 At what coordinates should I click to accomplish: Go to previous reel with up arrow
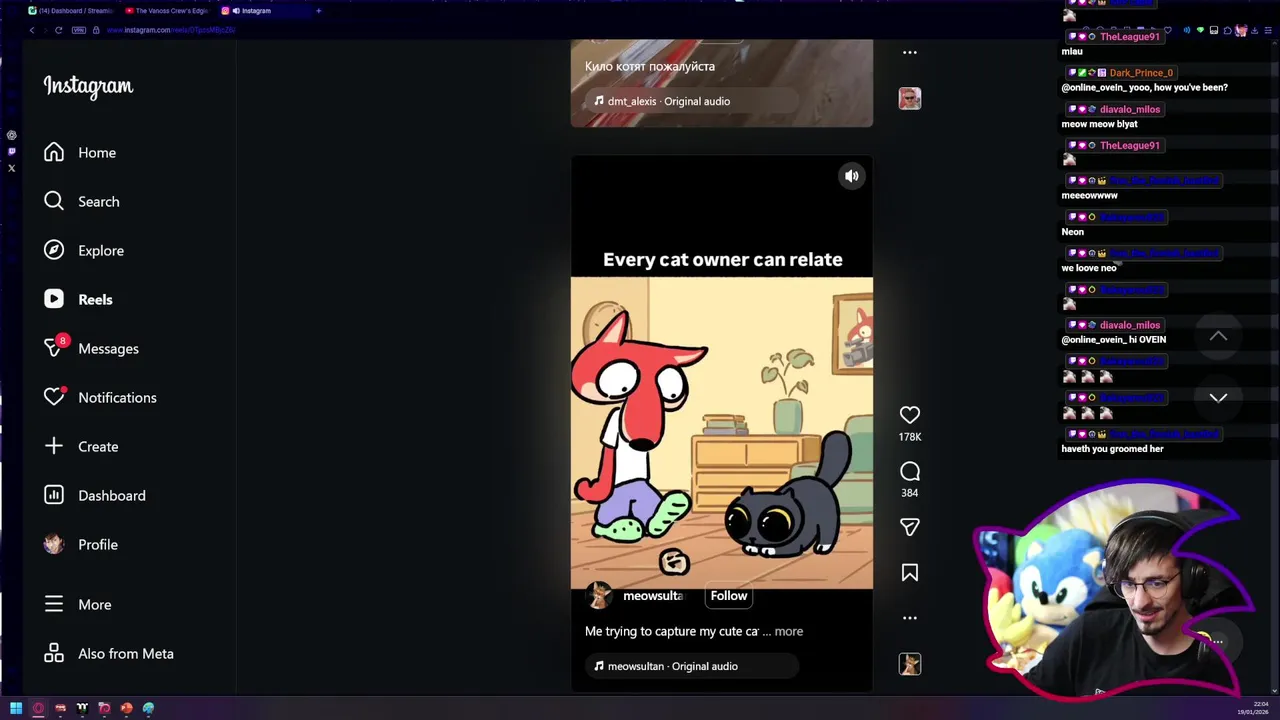[1218, 336]
